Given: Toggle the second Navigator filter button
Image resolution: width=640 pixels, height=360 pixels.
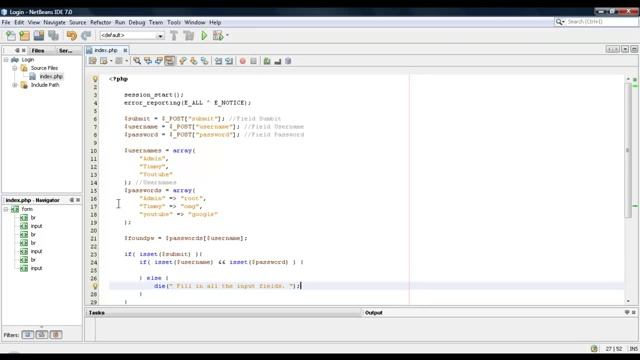Looking at the screenshot, I should (x=42, y=335).
